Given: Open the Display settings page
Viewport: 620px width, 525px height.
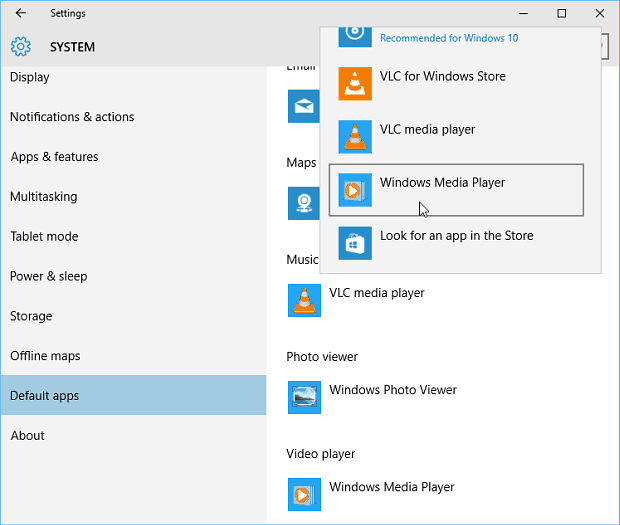Looking at the screenshot, I should [133, 77].
